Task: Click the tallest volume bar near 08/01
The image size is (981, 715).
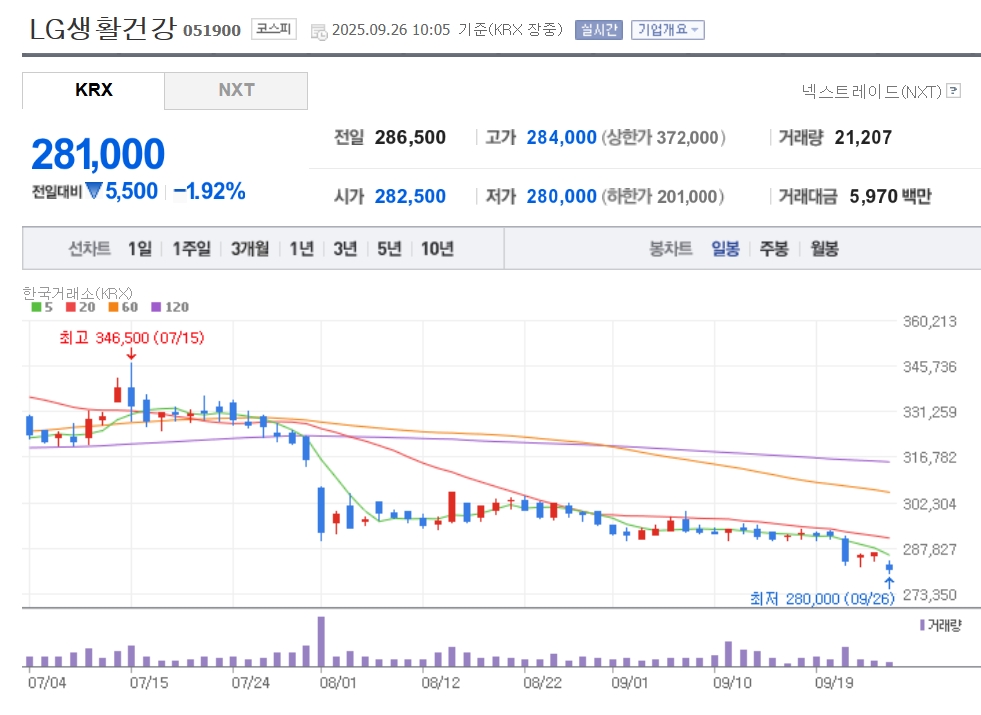Action: pyautogui.click(x=322, y=642)
